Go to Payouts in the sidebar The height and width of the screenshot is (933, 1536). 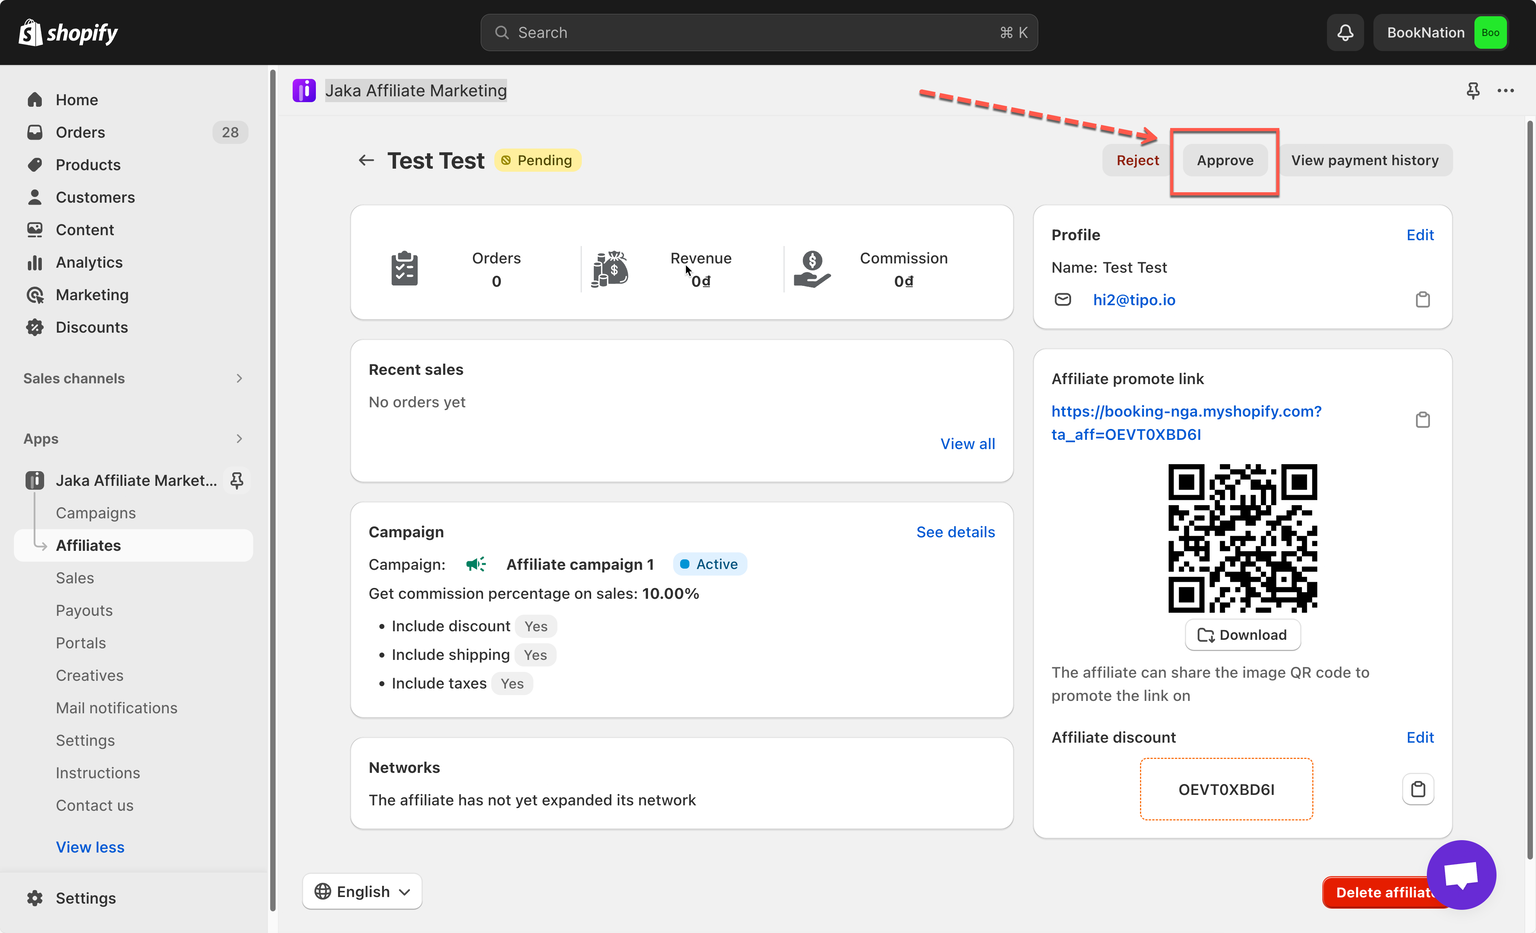coord(84,611)
